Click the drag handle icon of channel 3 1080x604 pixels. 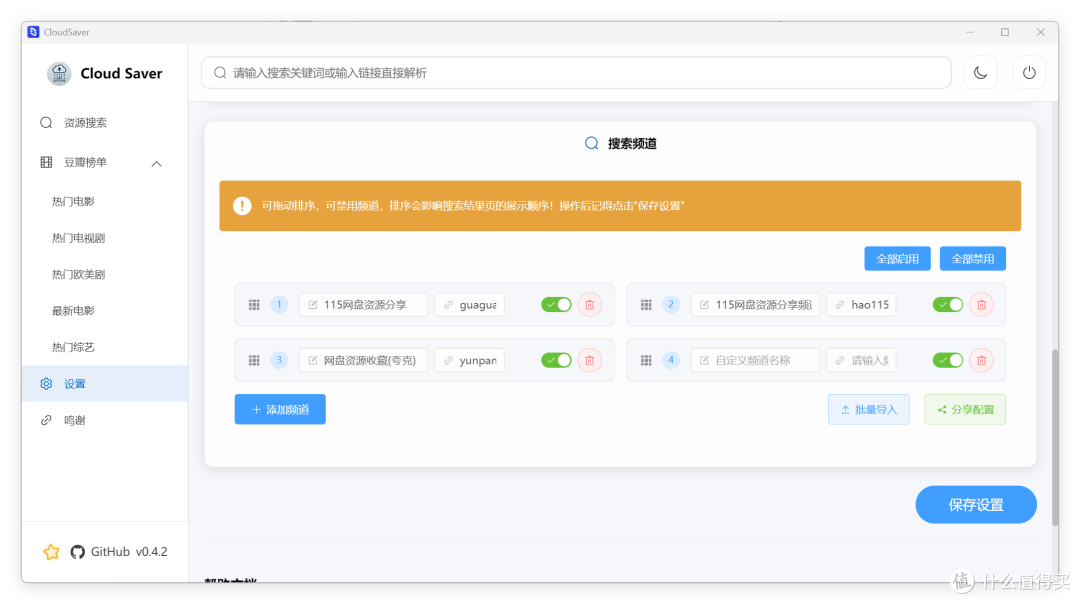254,360
